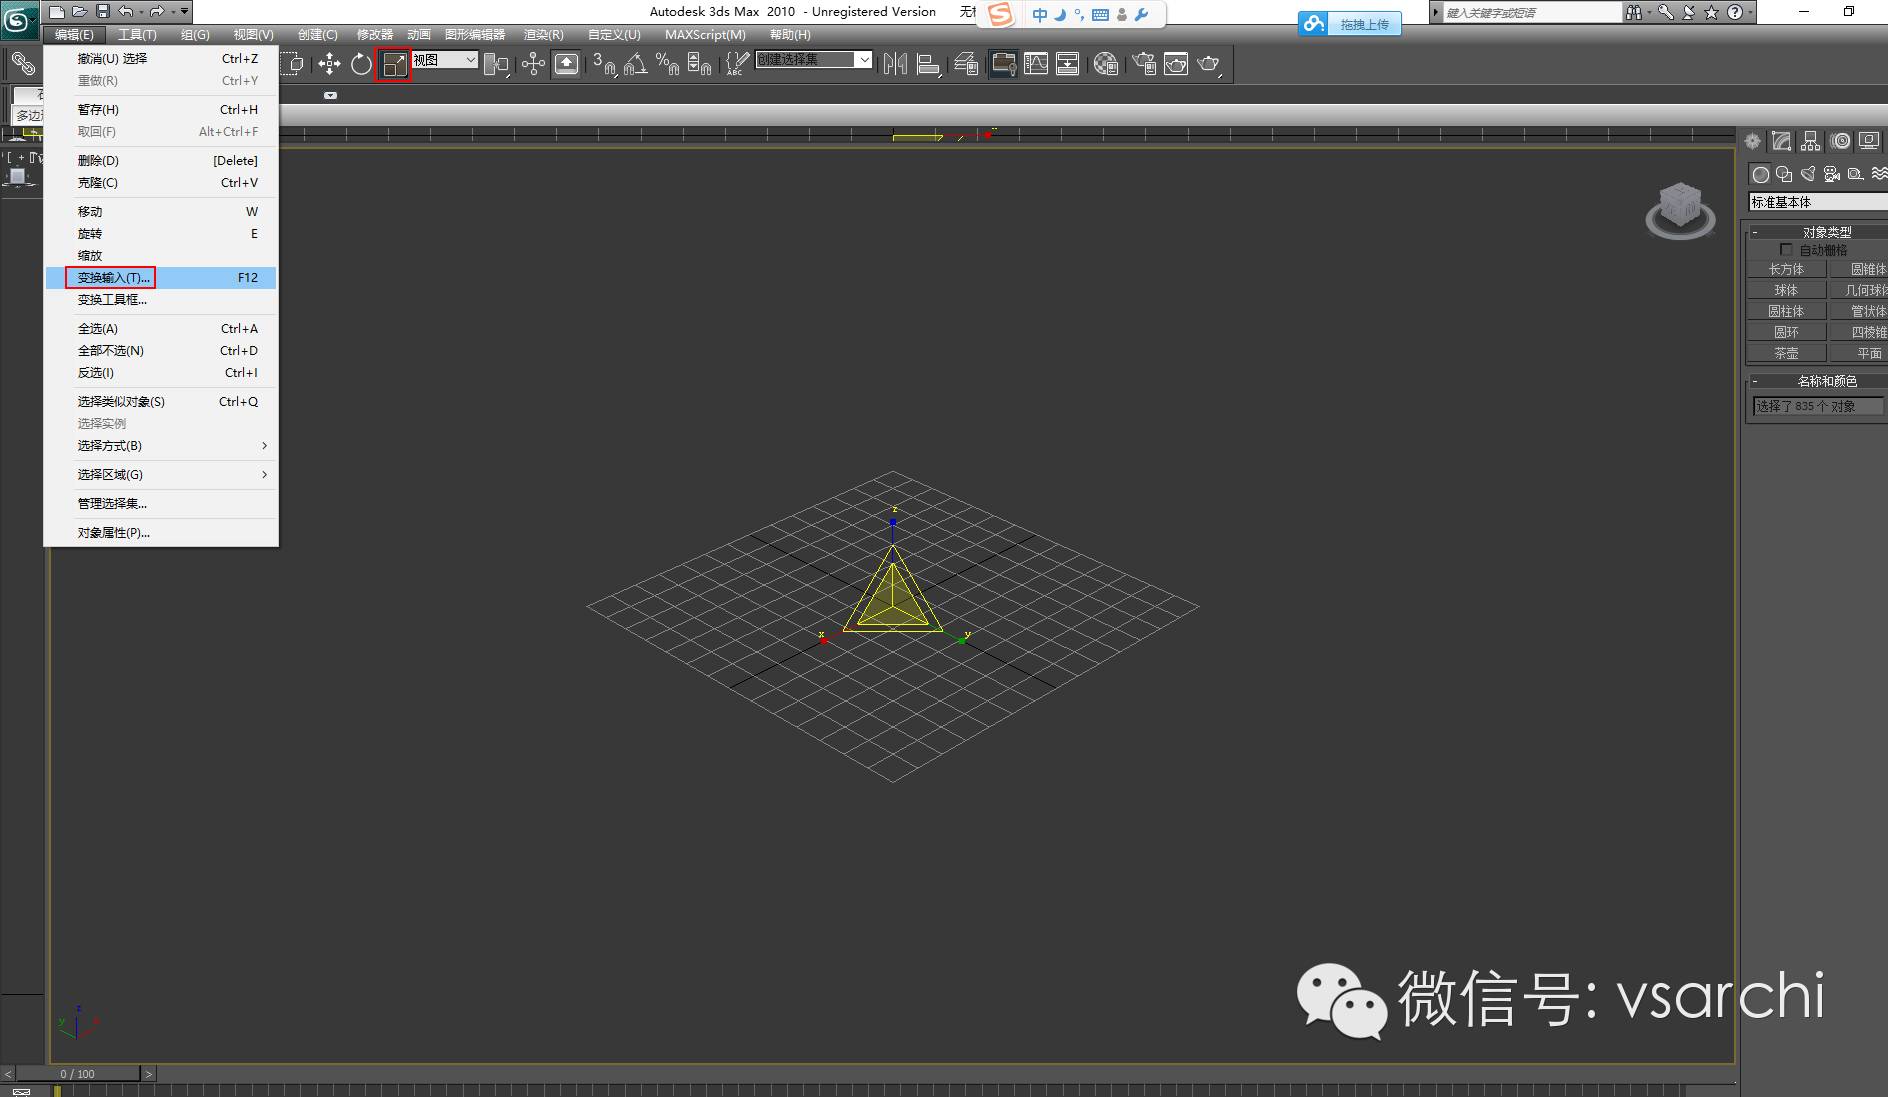Activate the Select and Uniform Scale tool
This screenshot has width=1888, height=1097.
pos(394,64)
